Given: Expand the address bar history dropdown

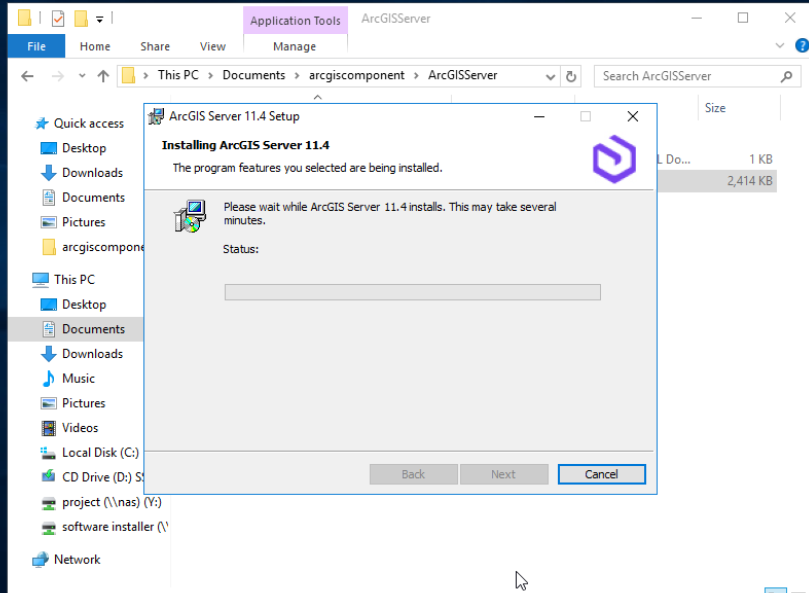Looking at the screenshot, I should (x=550, y=77).
